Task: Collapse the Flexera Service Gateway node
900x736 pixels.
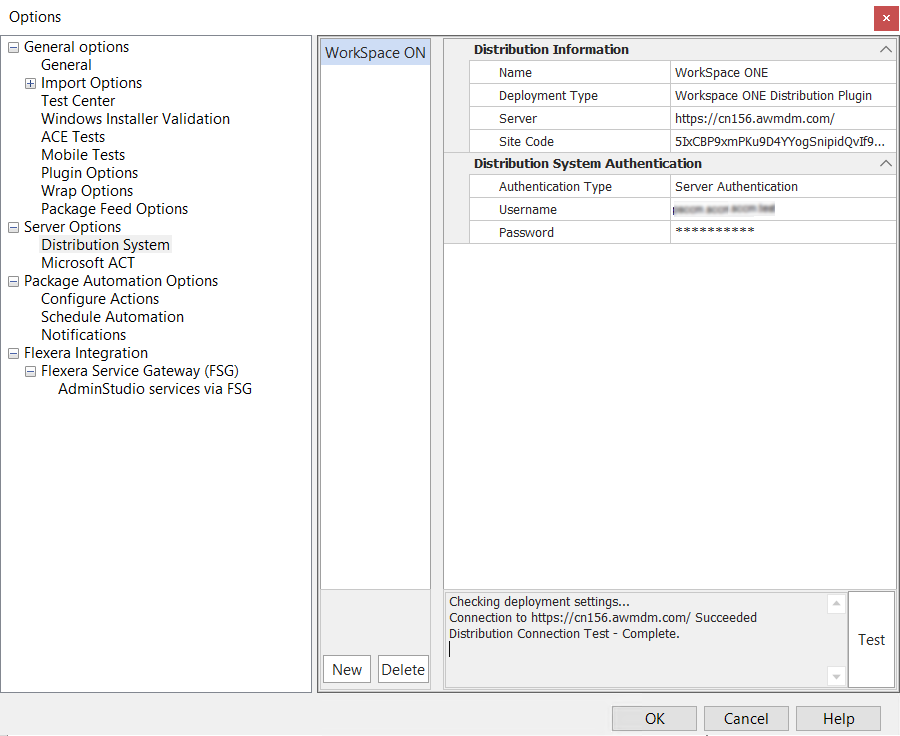Action: coord(31,372)
